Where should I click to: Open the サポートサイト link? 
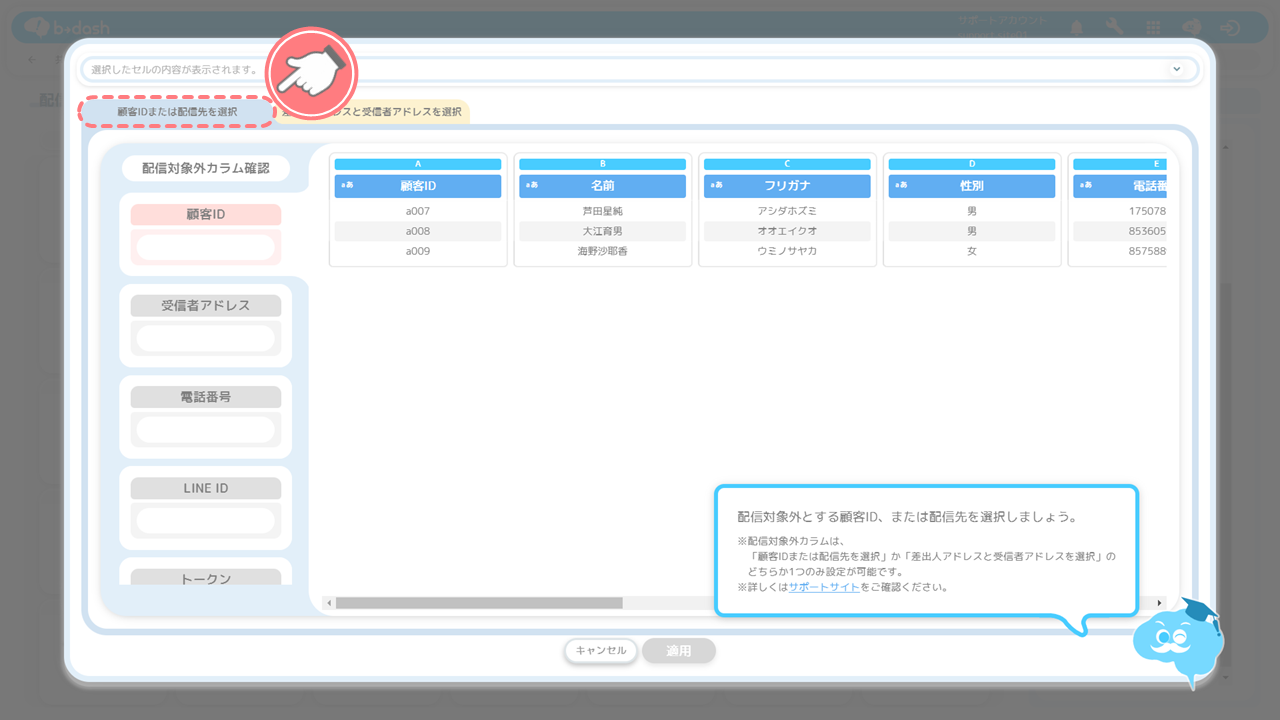824,587
